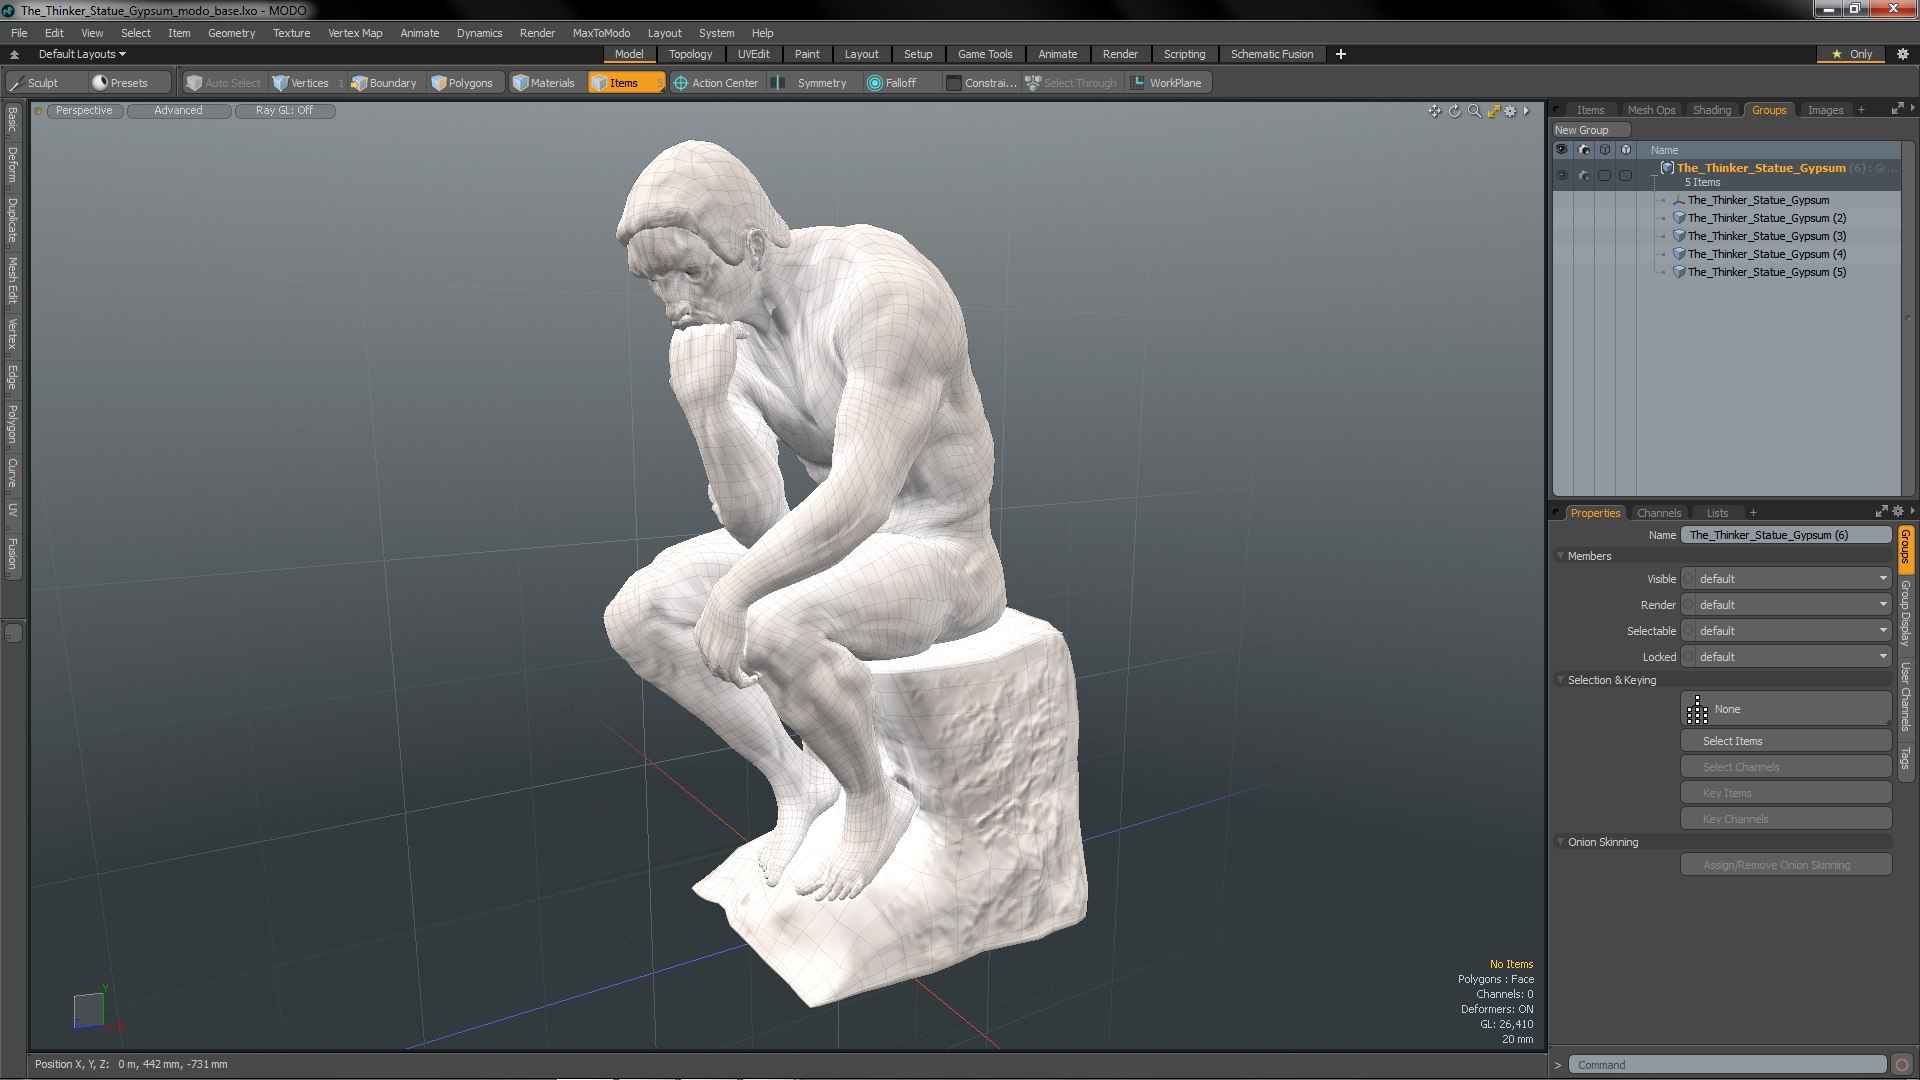Viewport: 1920px width, 1080px height.
Task: Add a new tab in the Groups panel
Action: coord(1861,110)
